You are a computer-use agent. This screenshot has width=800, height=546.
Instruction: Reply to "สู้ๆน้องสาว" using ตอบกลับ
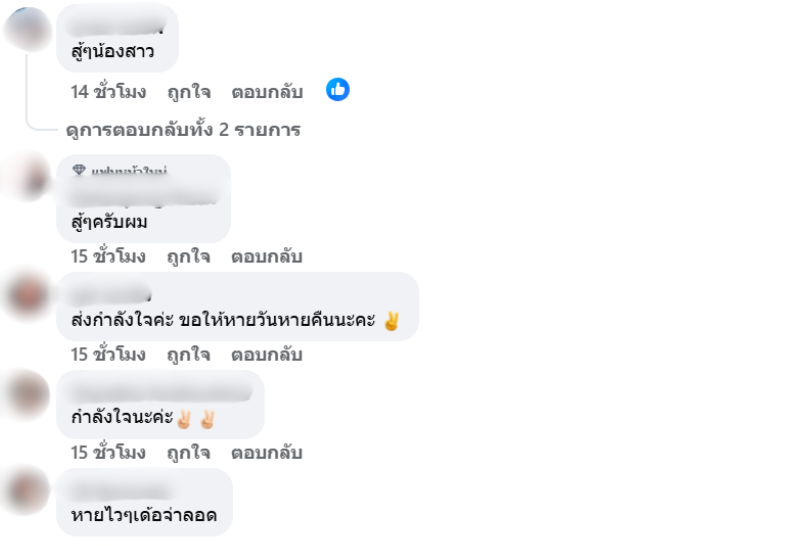266,92
